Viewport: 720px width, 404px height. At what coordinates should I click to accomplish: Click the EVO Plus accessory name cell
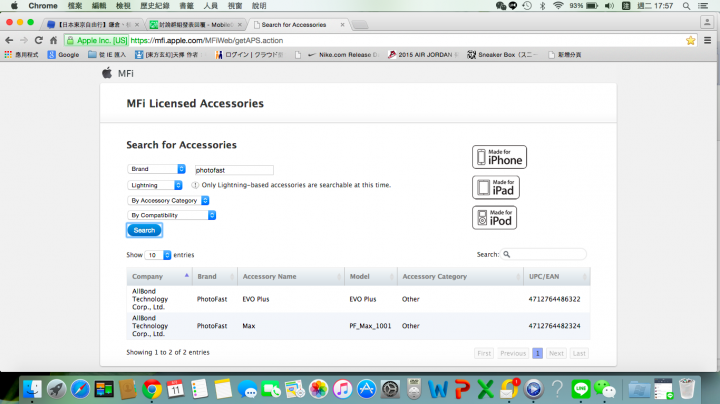coord(256,299)
